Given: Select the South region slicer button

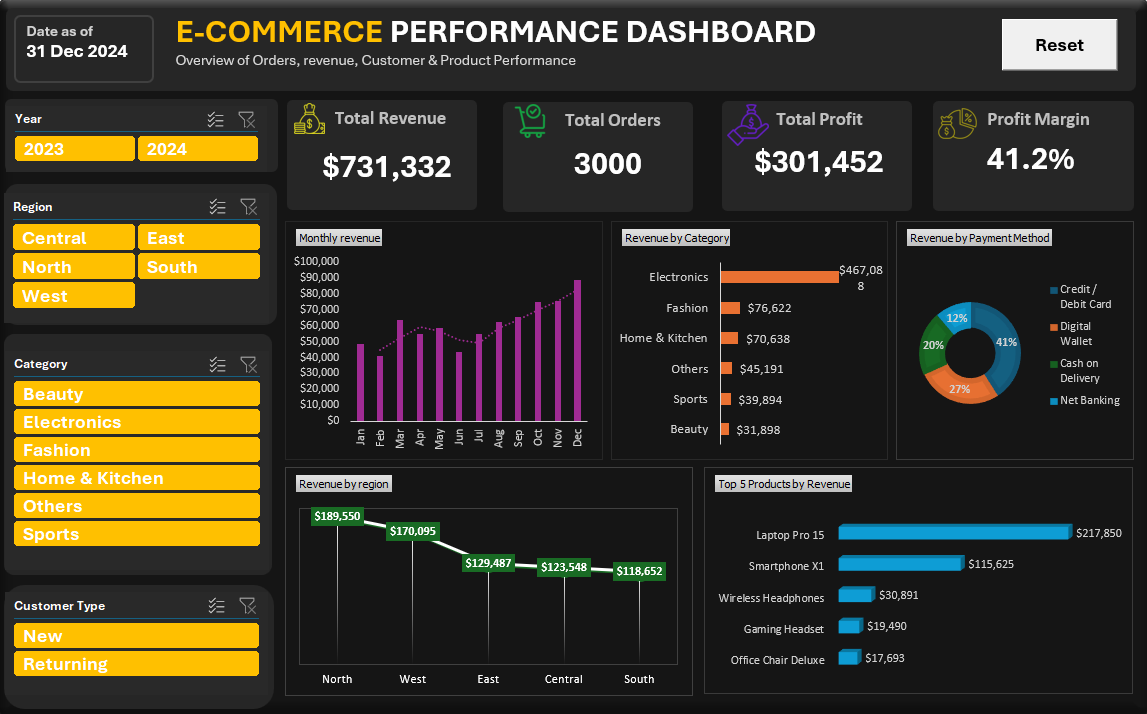Looking at the screenshot, I should (x=198, y=266).
